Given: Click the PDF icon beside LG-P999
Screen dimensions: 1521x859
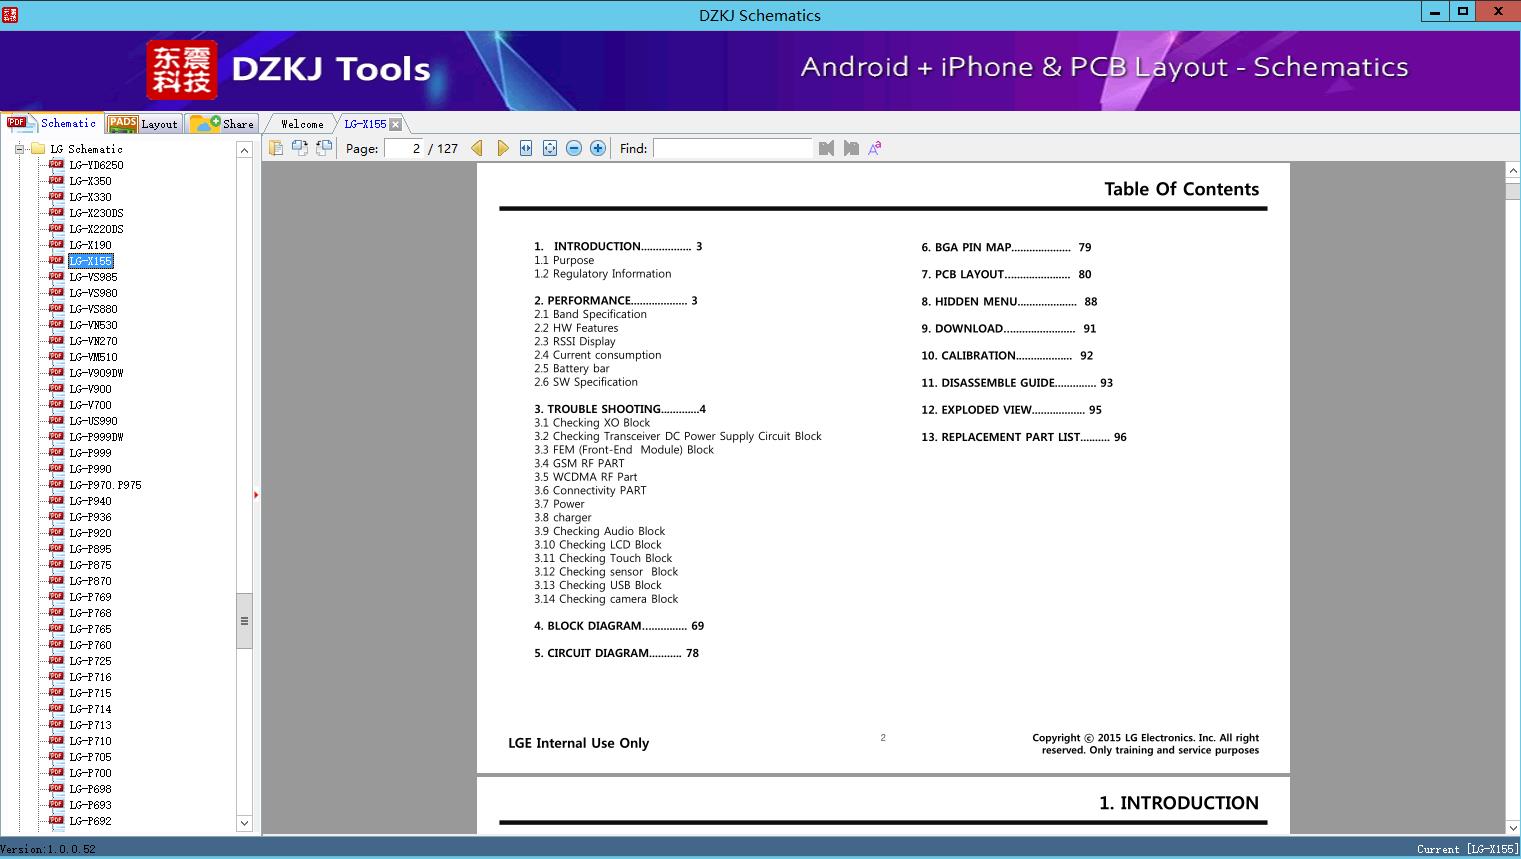Looking at the screenshot, I should coord(56,453).
